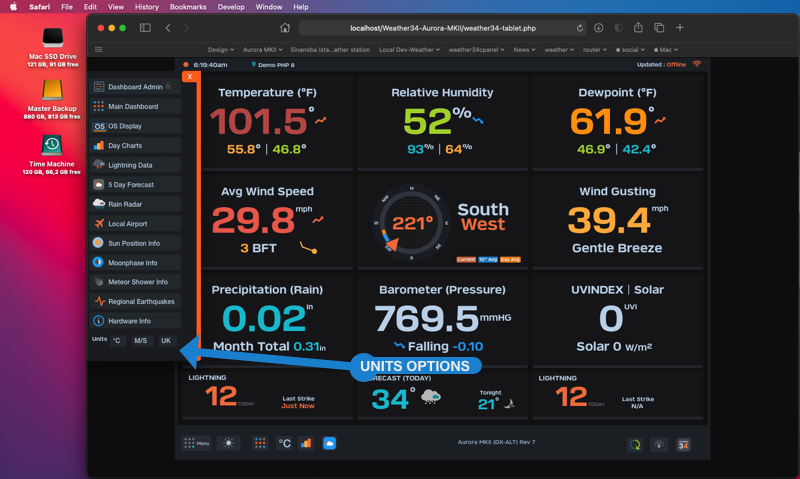Open the Develop menu
Viewport: 800px width, 479px height.
point(231,7)
